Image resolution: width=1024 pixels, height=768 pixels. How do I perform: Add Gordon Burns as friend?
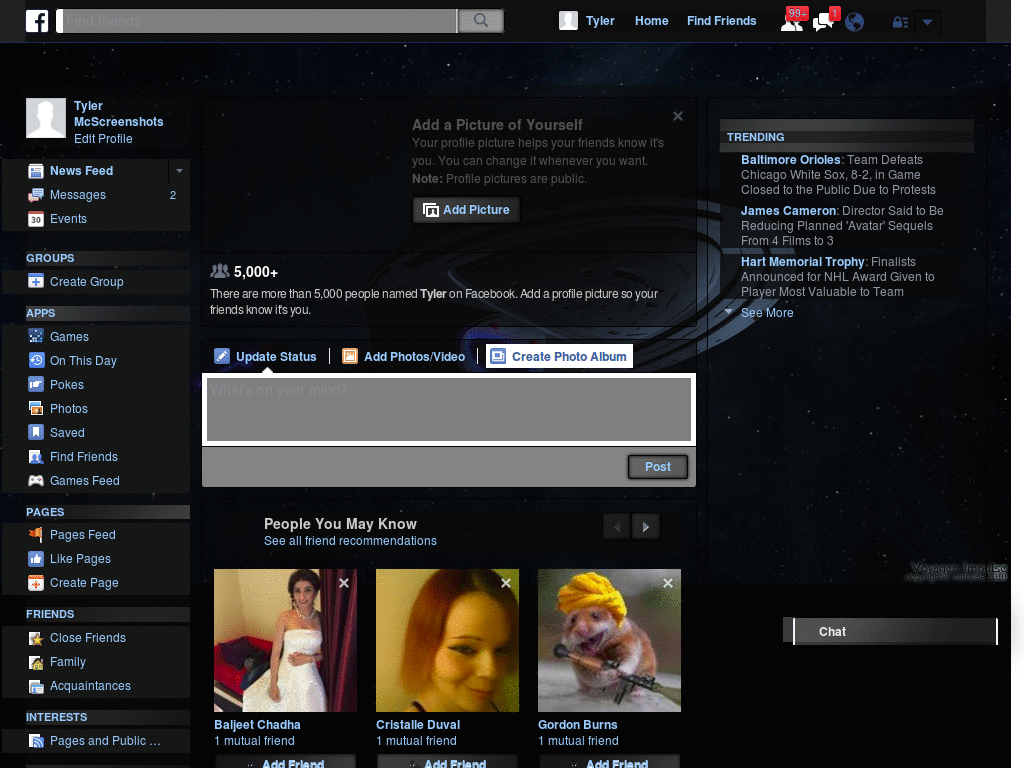point(609,762)
